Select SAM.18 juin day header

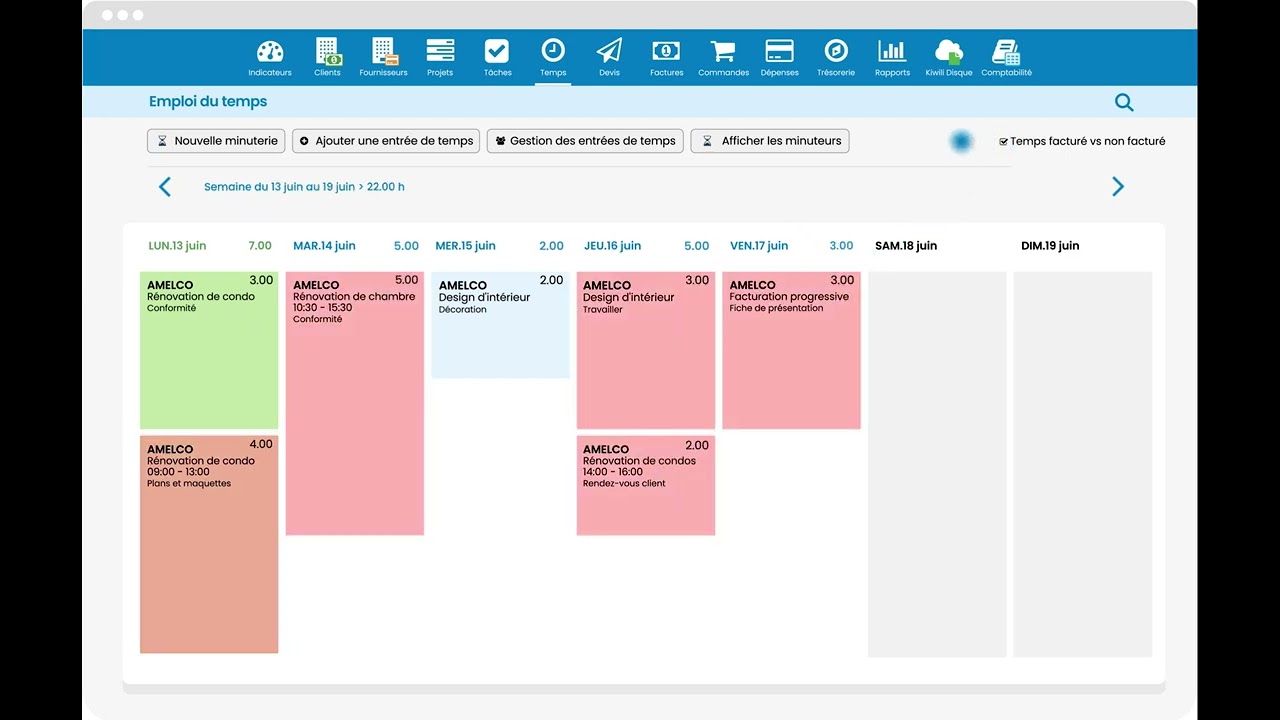pos(906,246)
